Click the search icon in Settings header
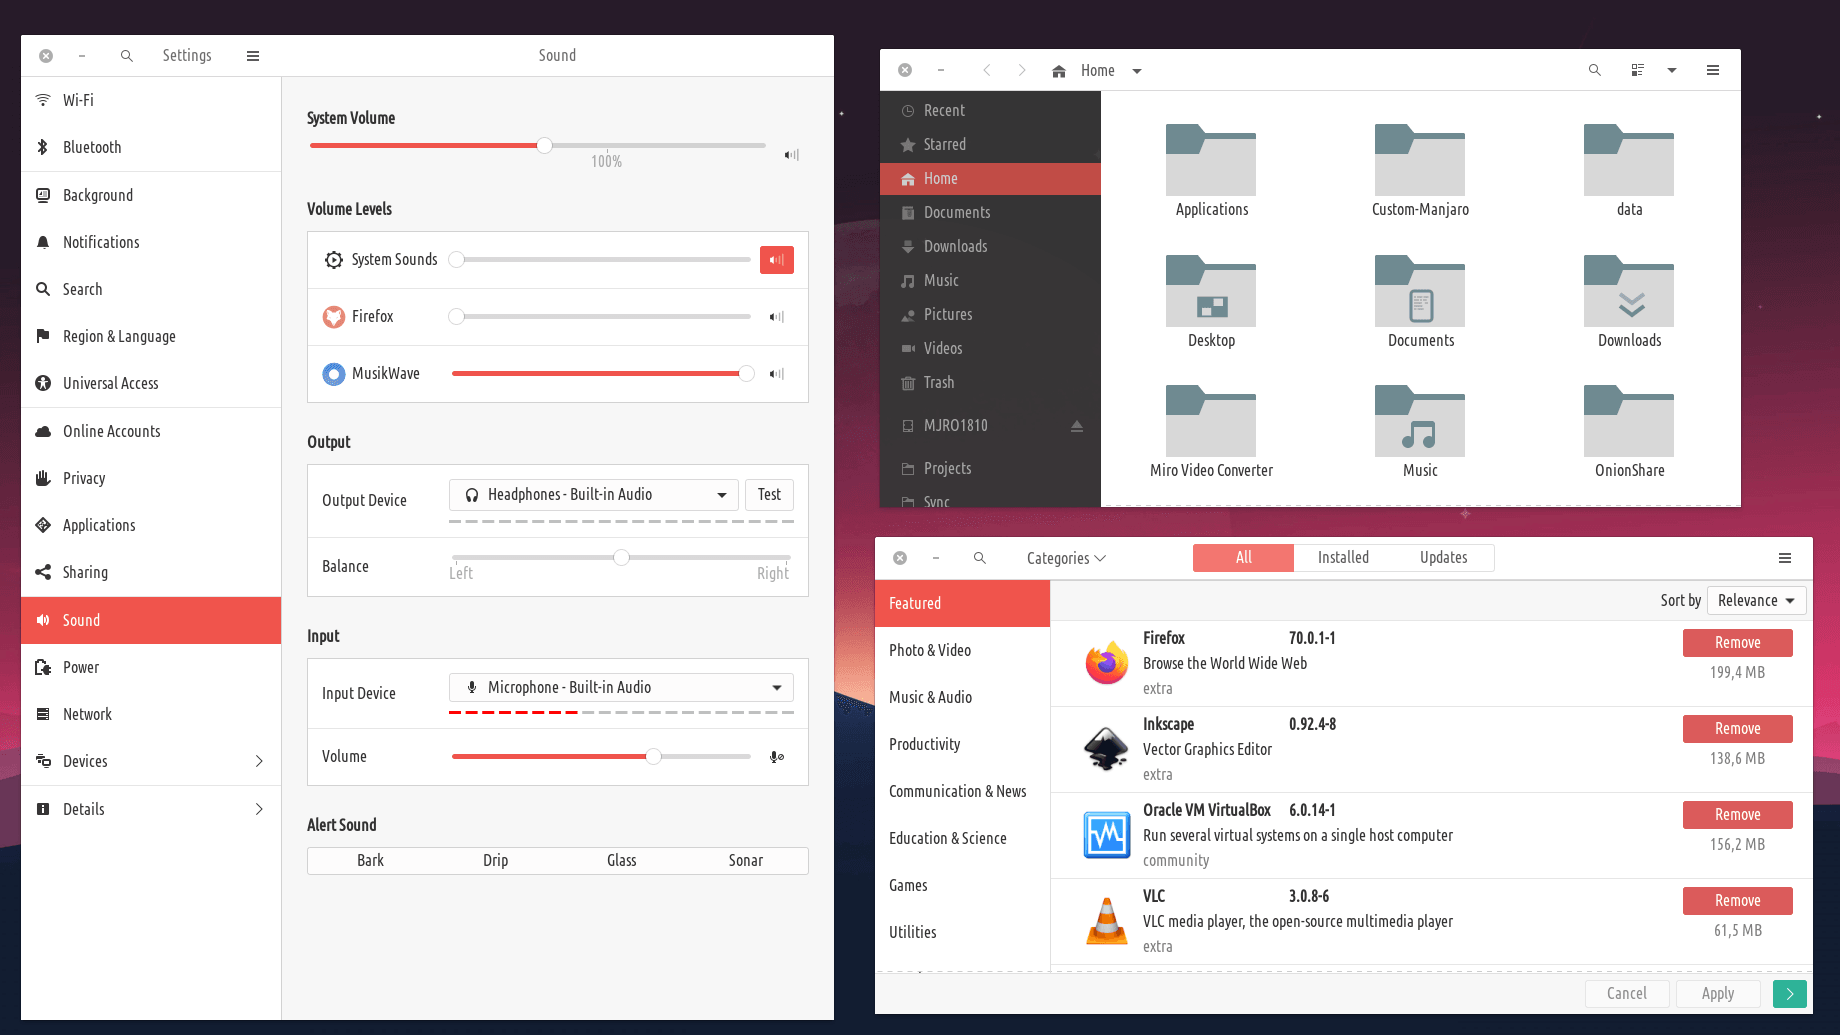The image size is (1840, 1035). coord(127,56)
